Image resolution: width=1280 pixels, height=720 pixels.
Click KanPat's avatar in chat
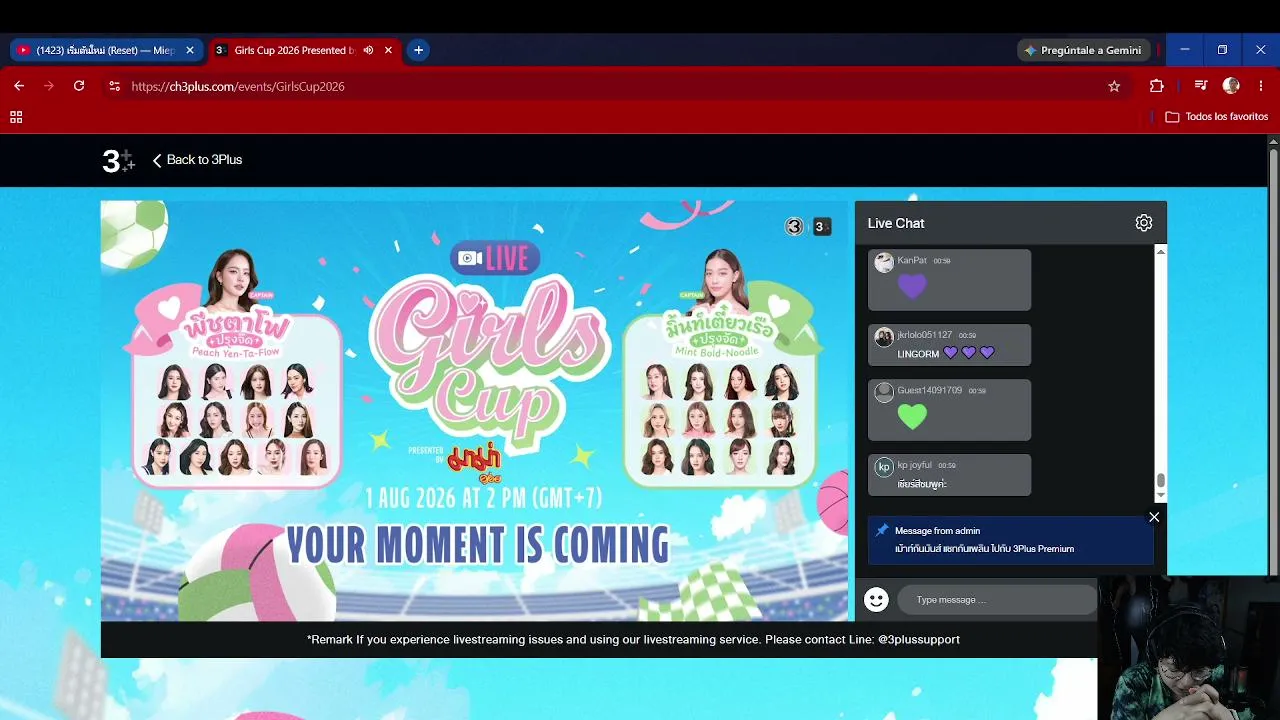click(x=884, y=262)
